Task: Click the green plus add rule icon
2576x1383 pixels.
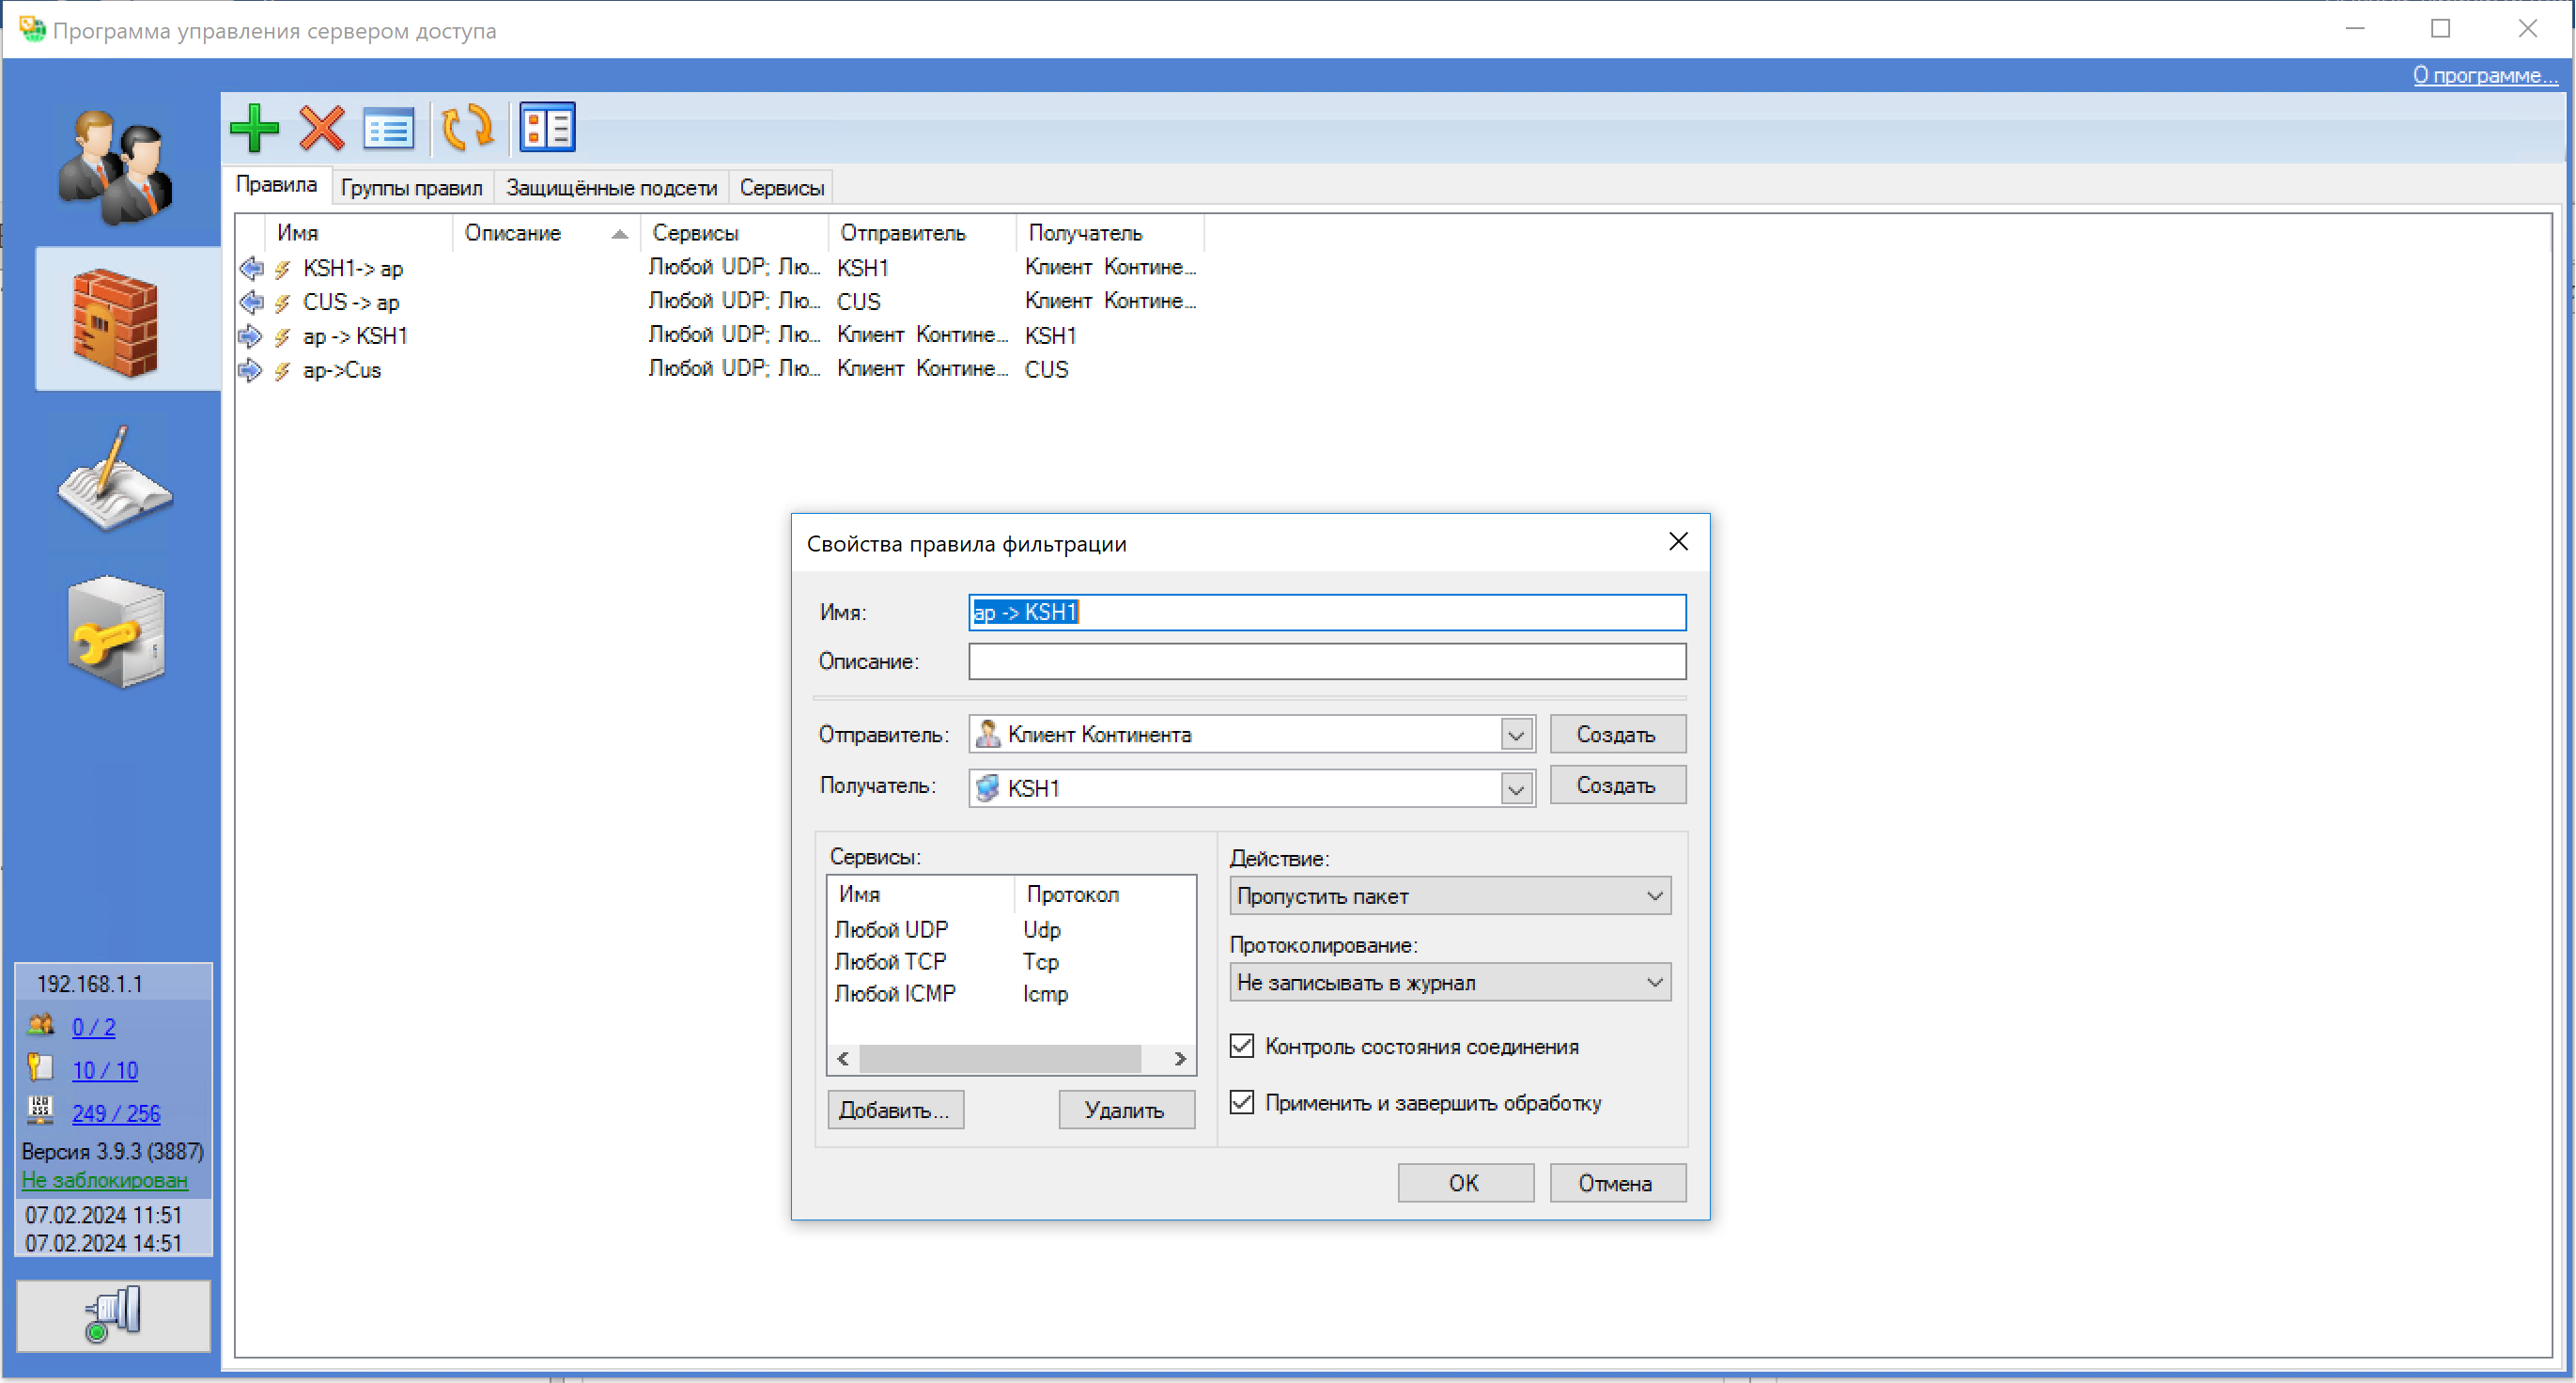Action: [x=254, y=128]
